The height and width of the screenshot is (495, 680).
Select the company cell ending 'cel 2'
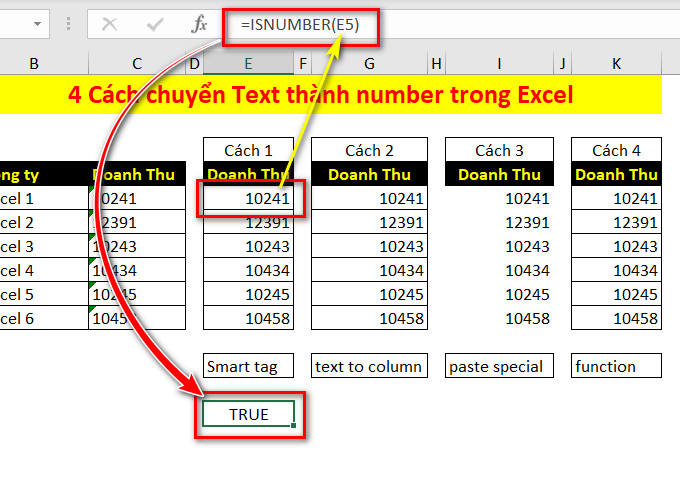(44, 223)
